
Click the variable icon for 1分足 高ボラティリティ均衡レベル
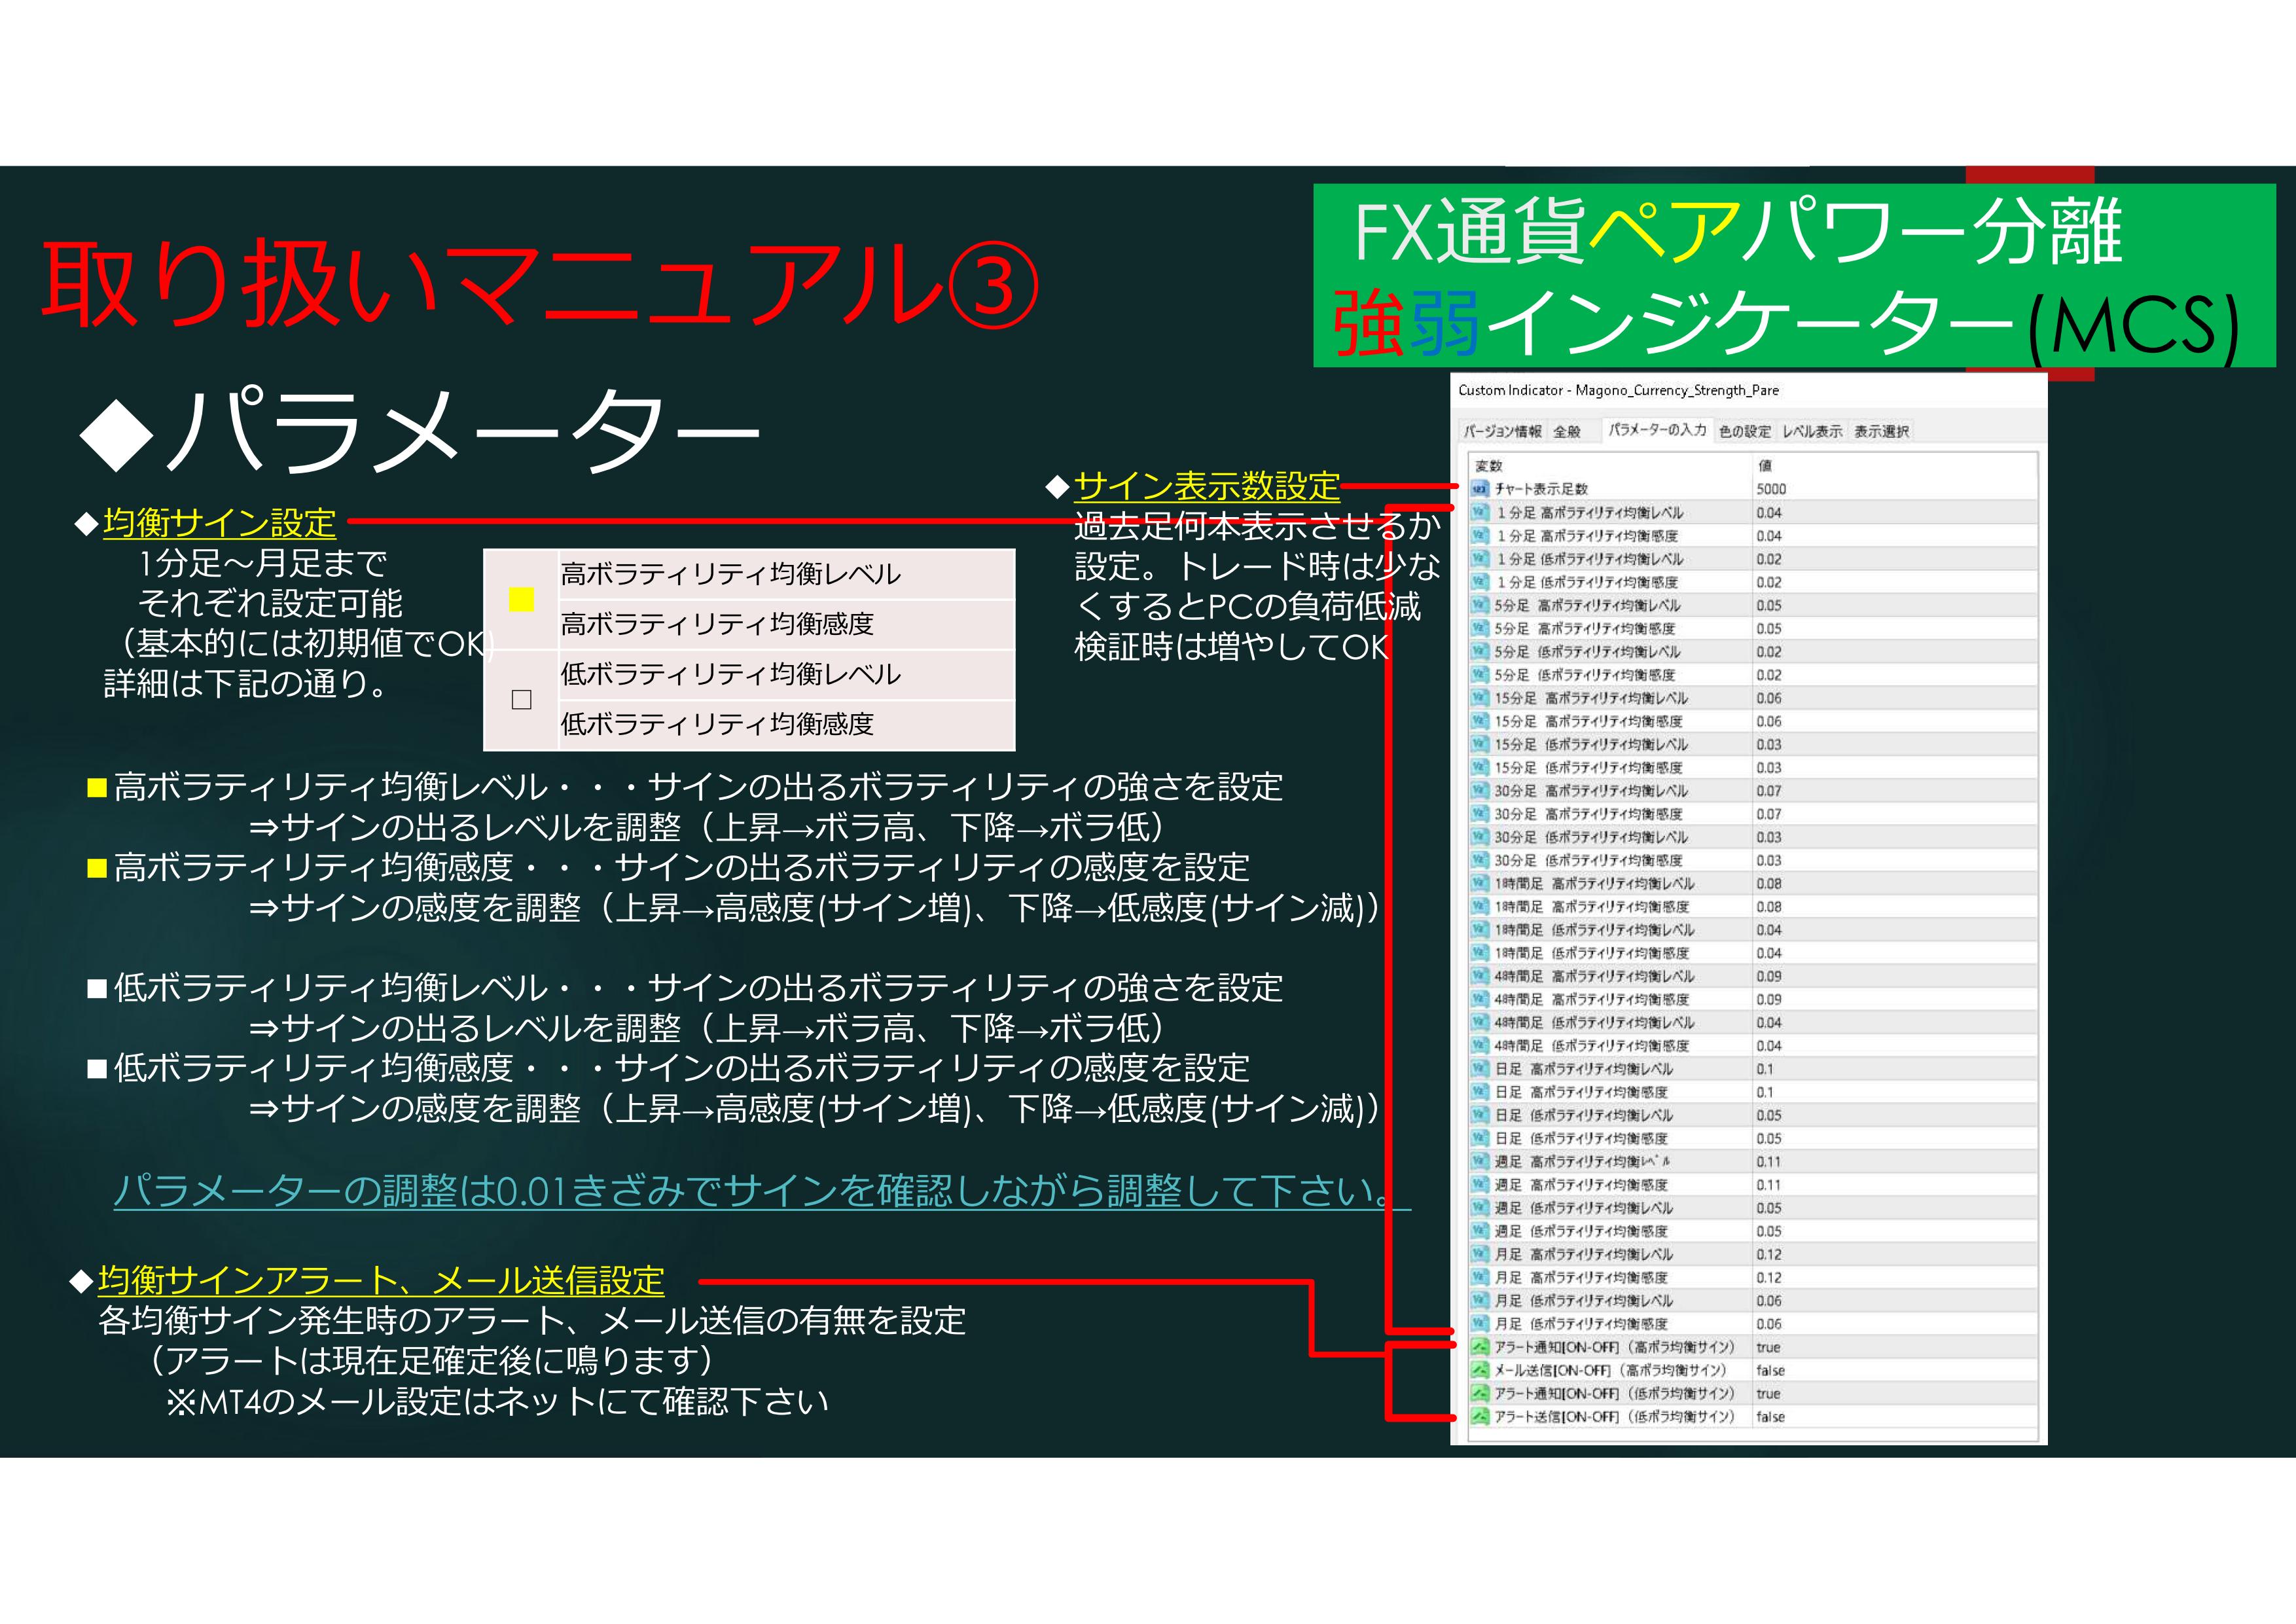[1480, 512]
